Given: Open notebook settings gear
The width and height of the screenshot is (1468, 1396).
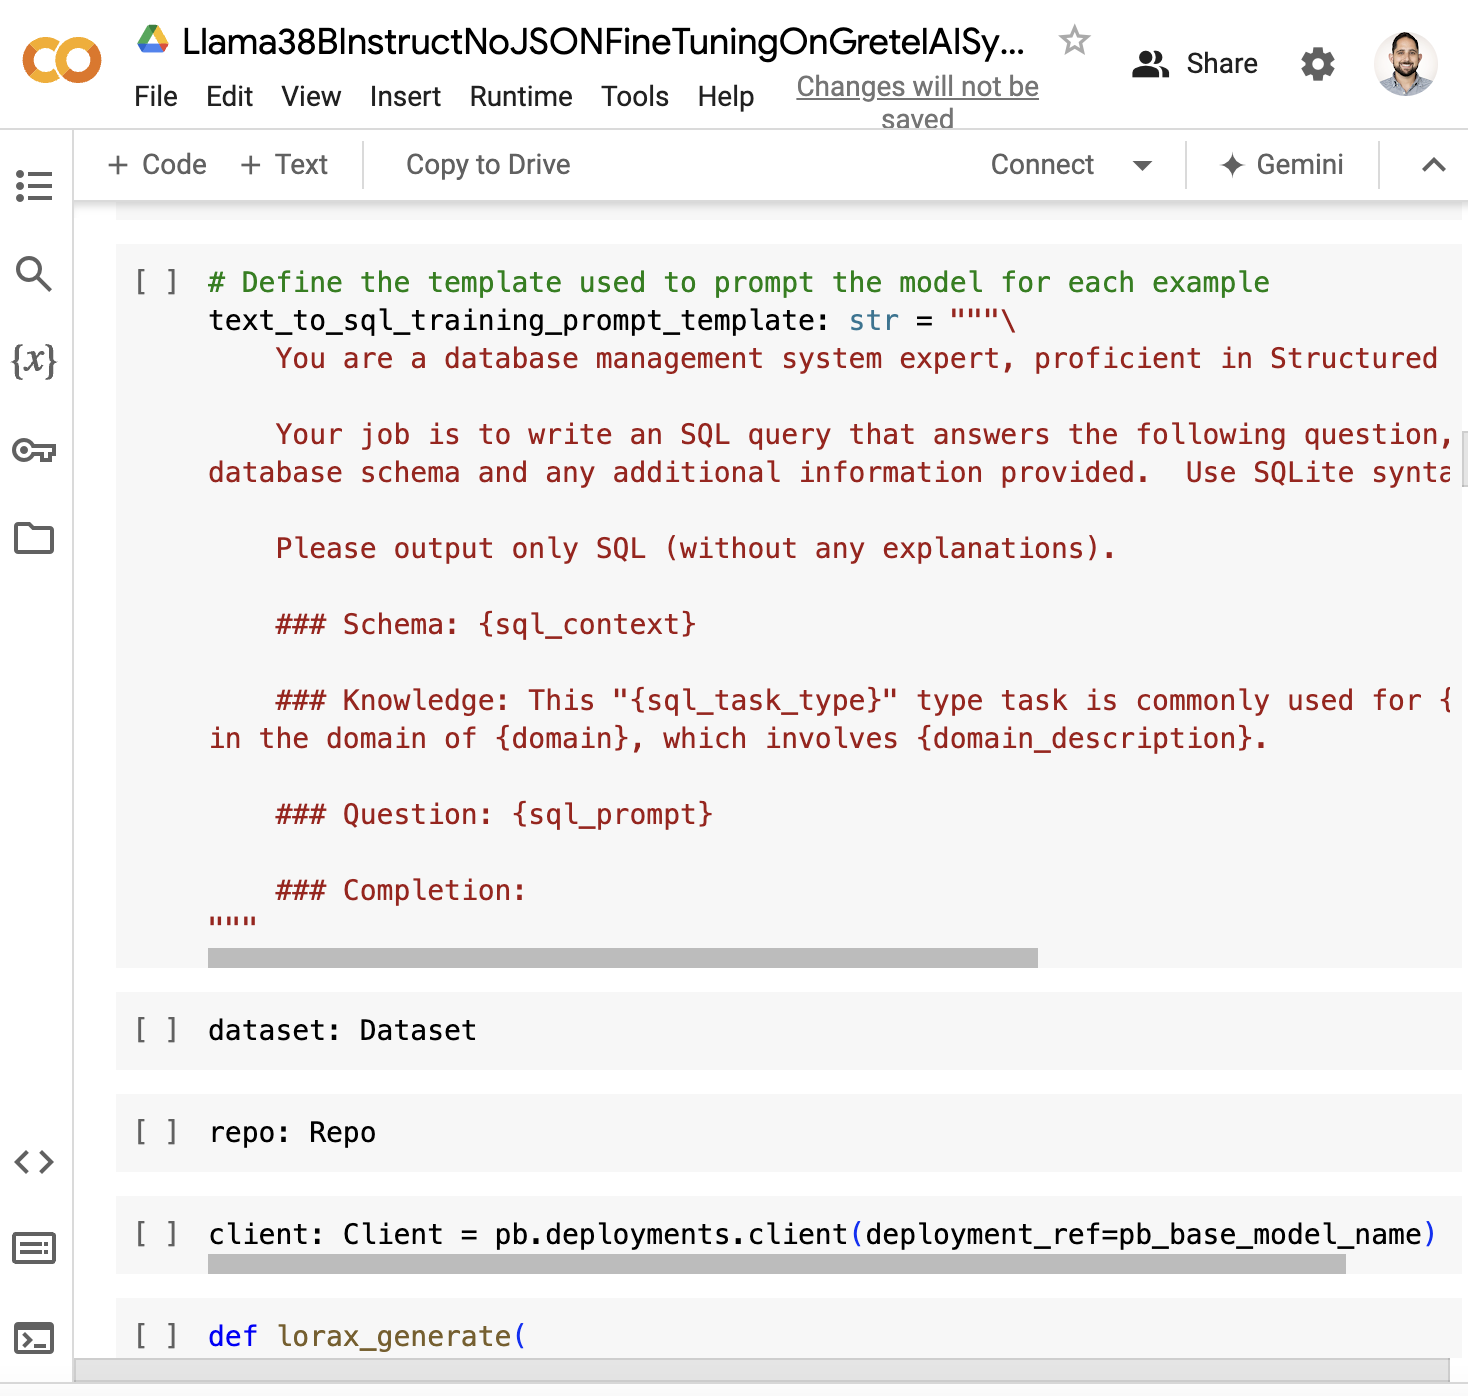Looking at the screenshot, I should point(1317,64).
